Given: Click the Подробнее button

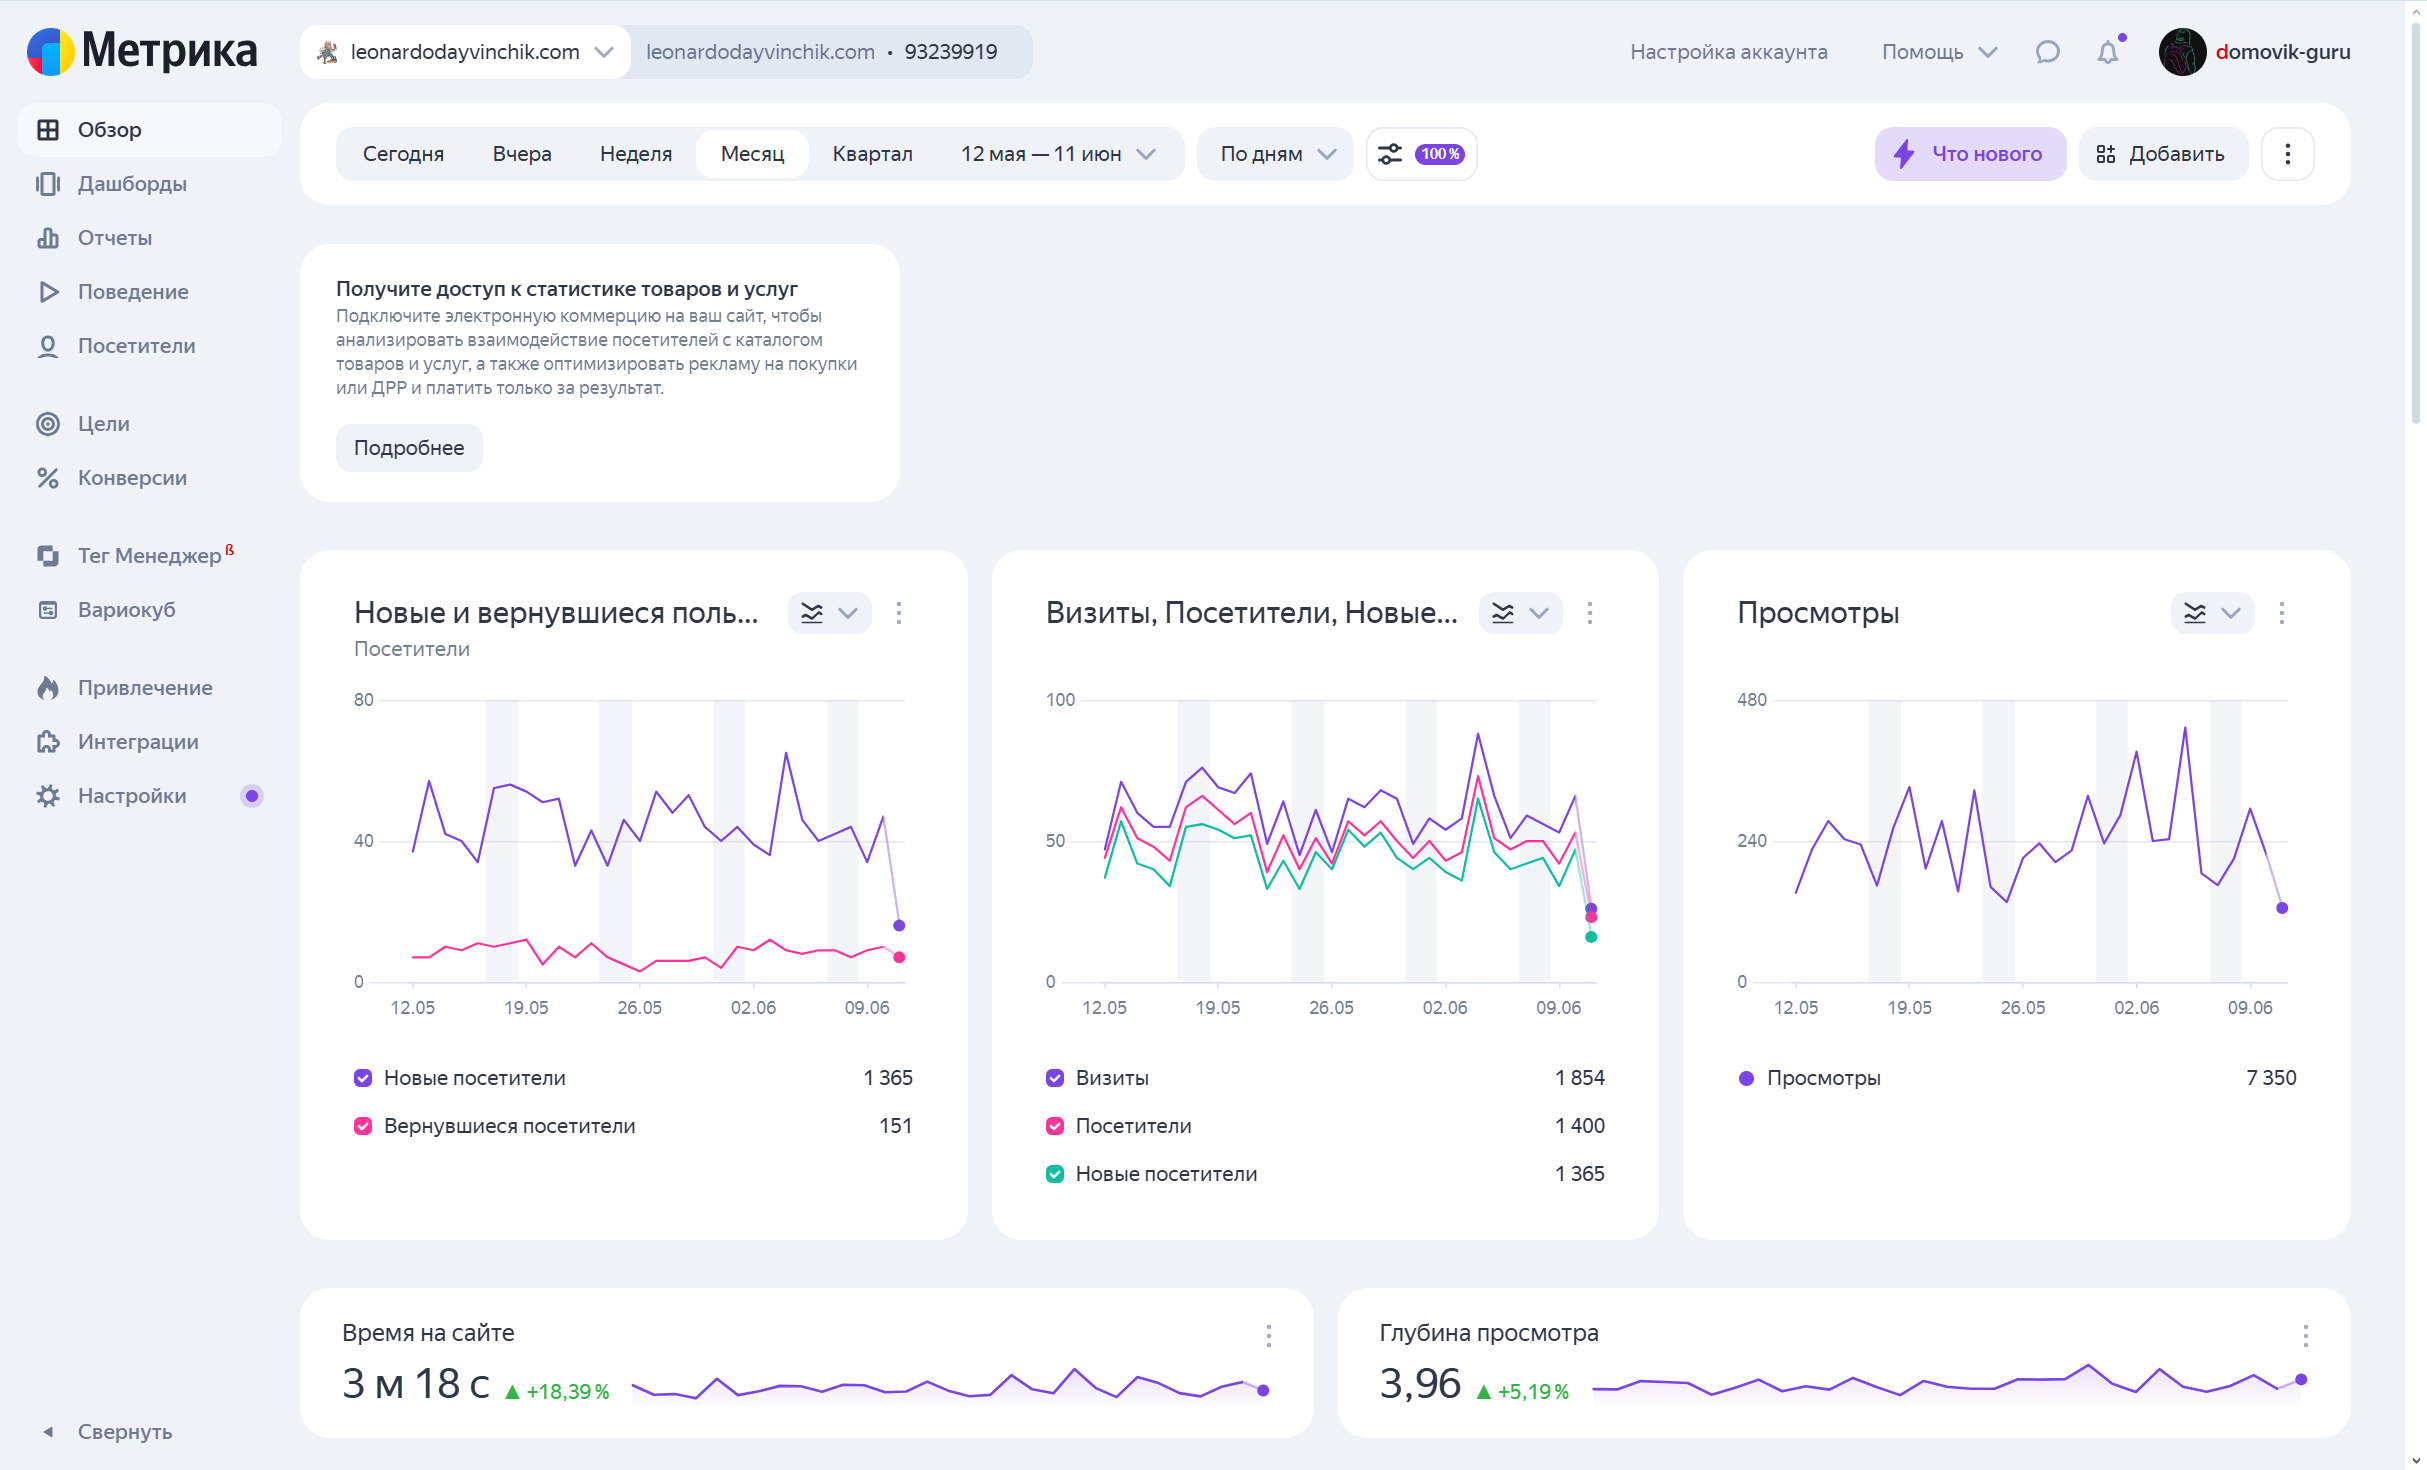Looking at the screenshot, I should click(409, 448).
